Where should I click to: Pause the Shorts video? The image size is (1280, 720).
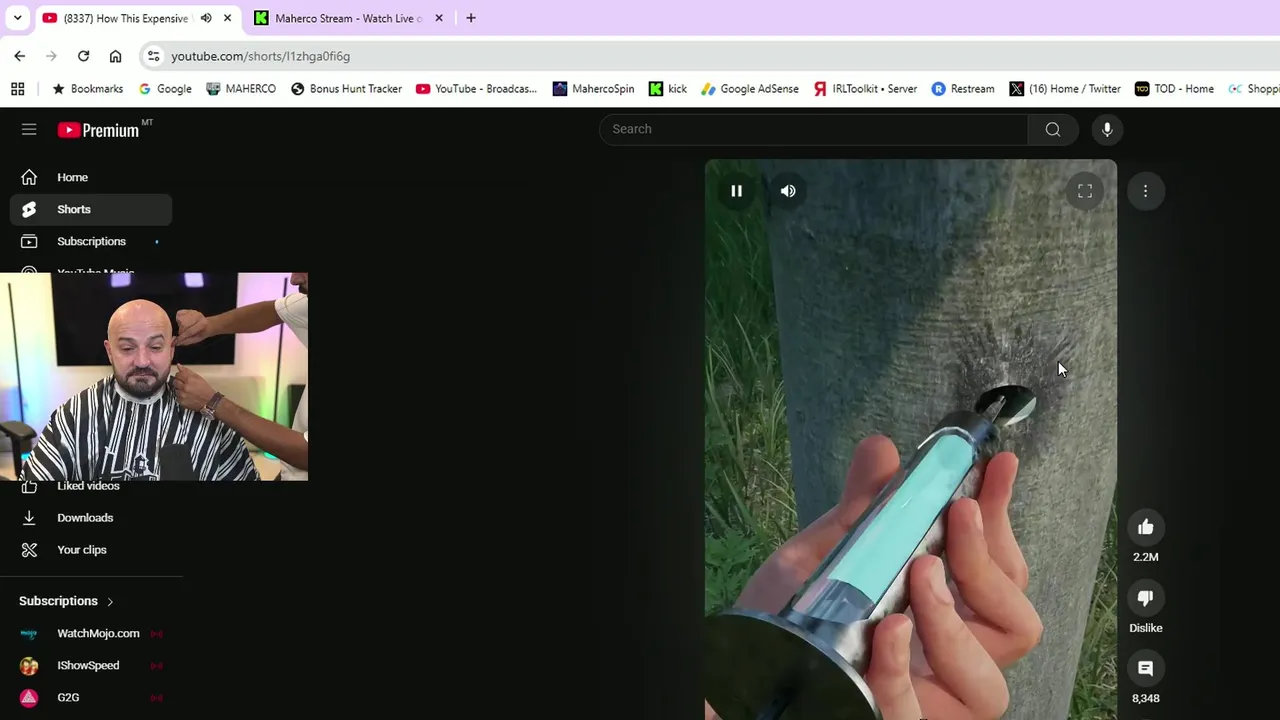736,191
